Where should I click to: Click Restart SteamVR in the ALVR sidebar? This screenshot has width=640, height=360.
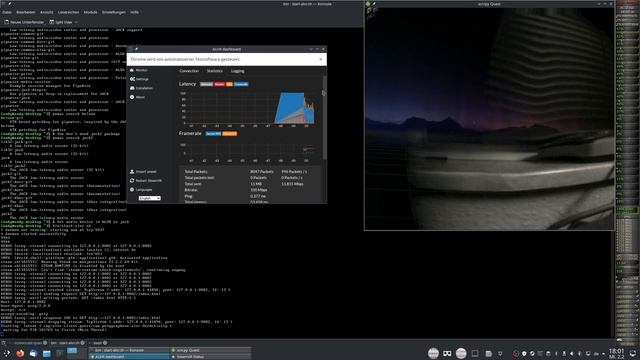[146, 180]
